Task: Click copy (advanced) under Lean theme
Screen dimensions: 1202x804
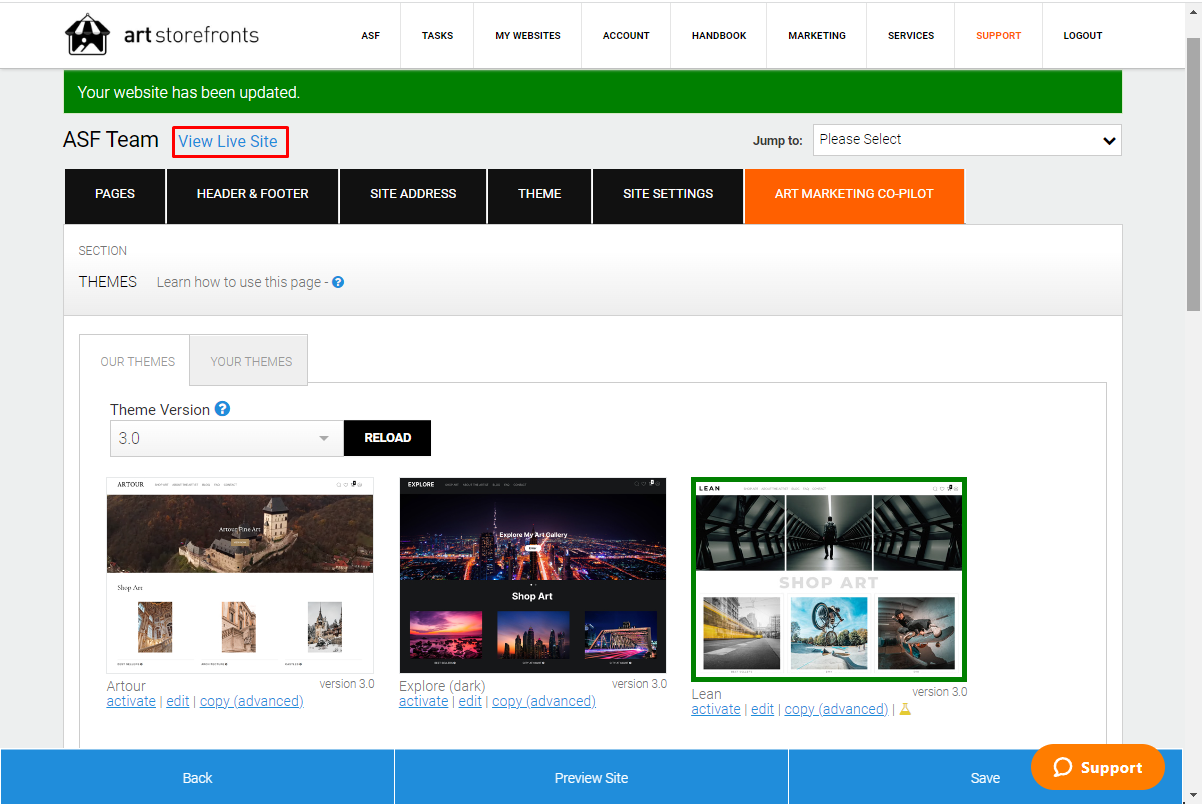Action: [836, 709]
